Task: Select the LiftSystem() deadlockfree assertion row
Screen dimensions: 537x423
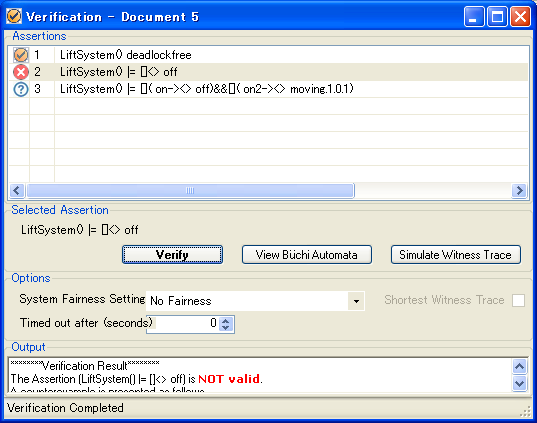Action: 268,55
